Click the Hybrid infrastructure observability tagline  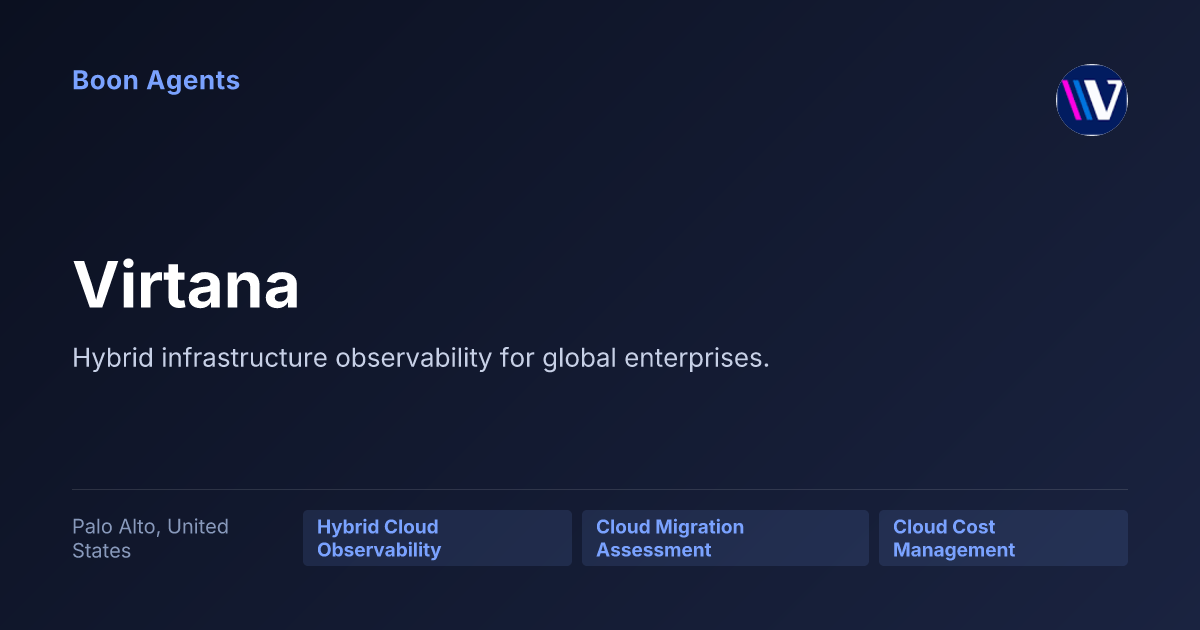click(x=421, y=358)
